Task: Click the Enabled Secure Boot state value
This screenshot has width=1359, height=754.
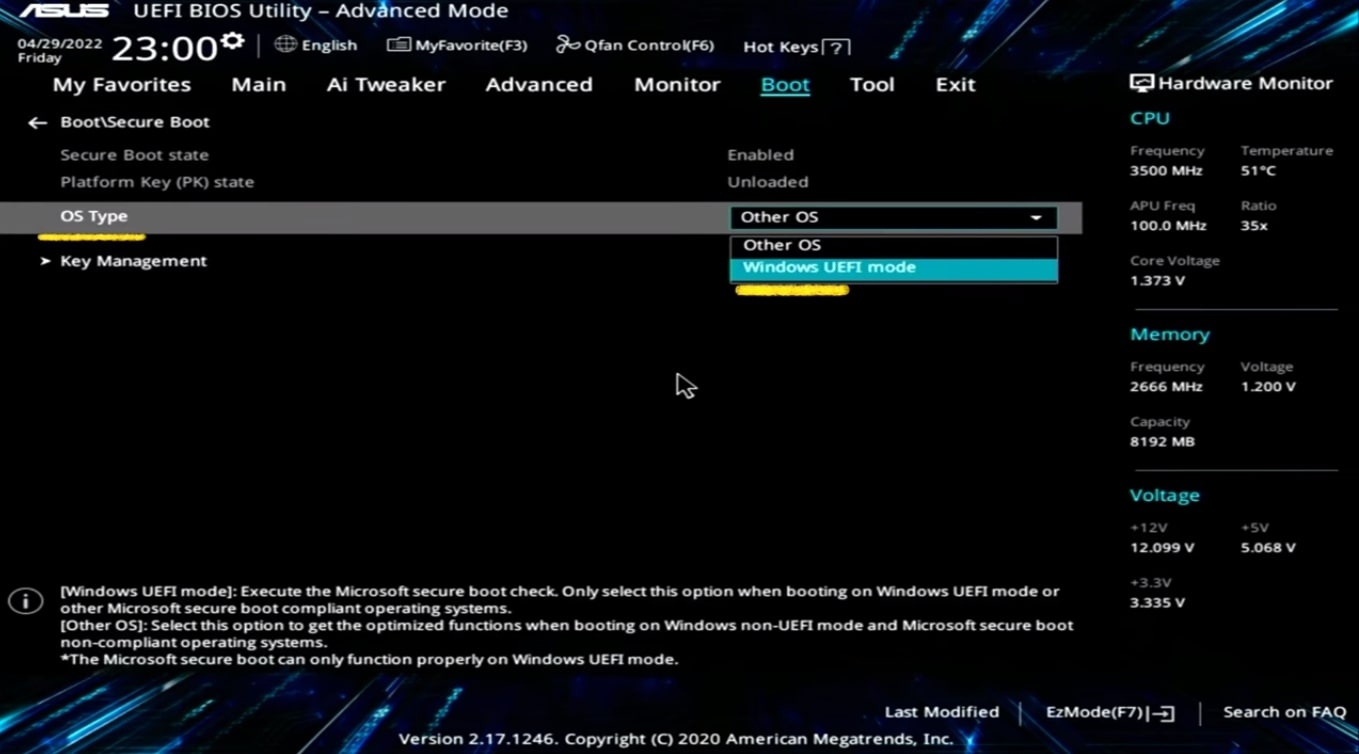Action: (761, 155)
